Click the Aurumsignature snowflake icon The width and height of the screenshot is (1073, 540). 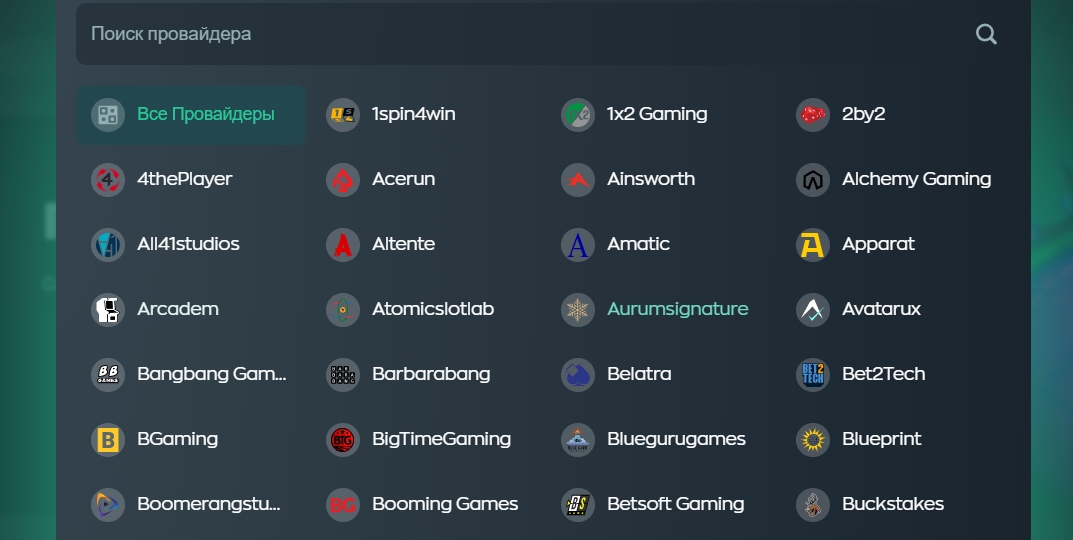click(578, 309)
